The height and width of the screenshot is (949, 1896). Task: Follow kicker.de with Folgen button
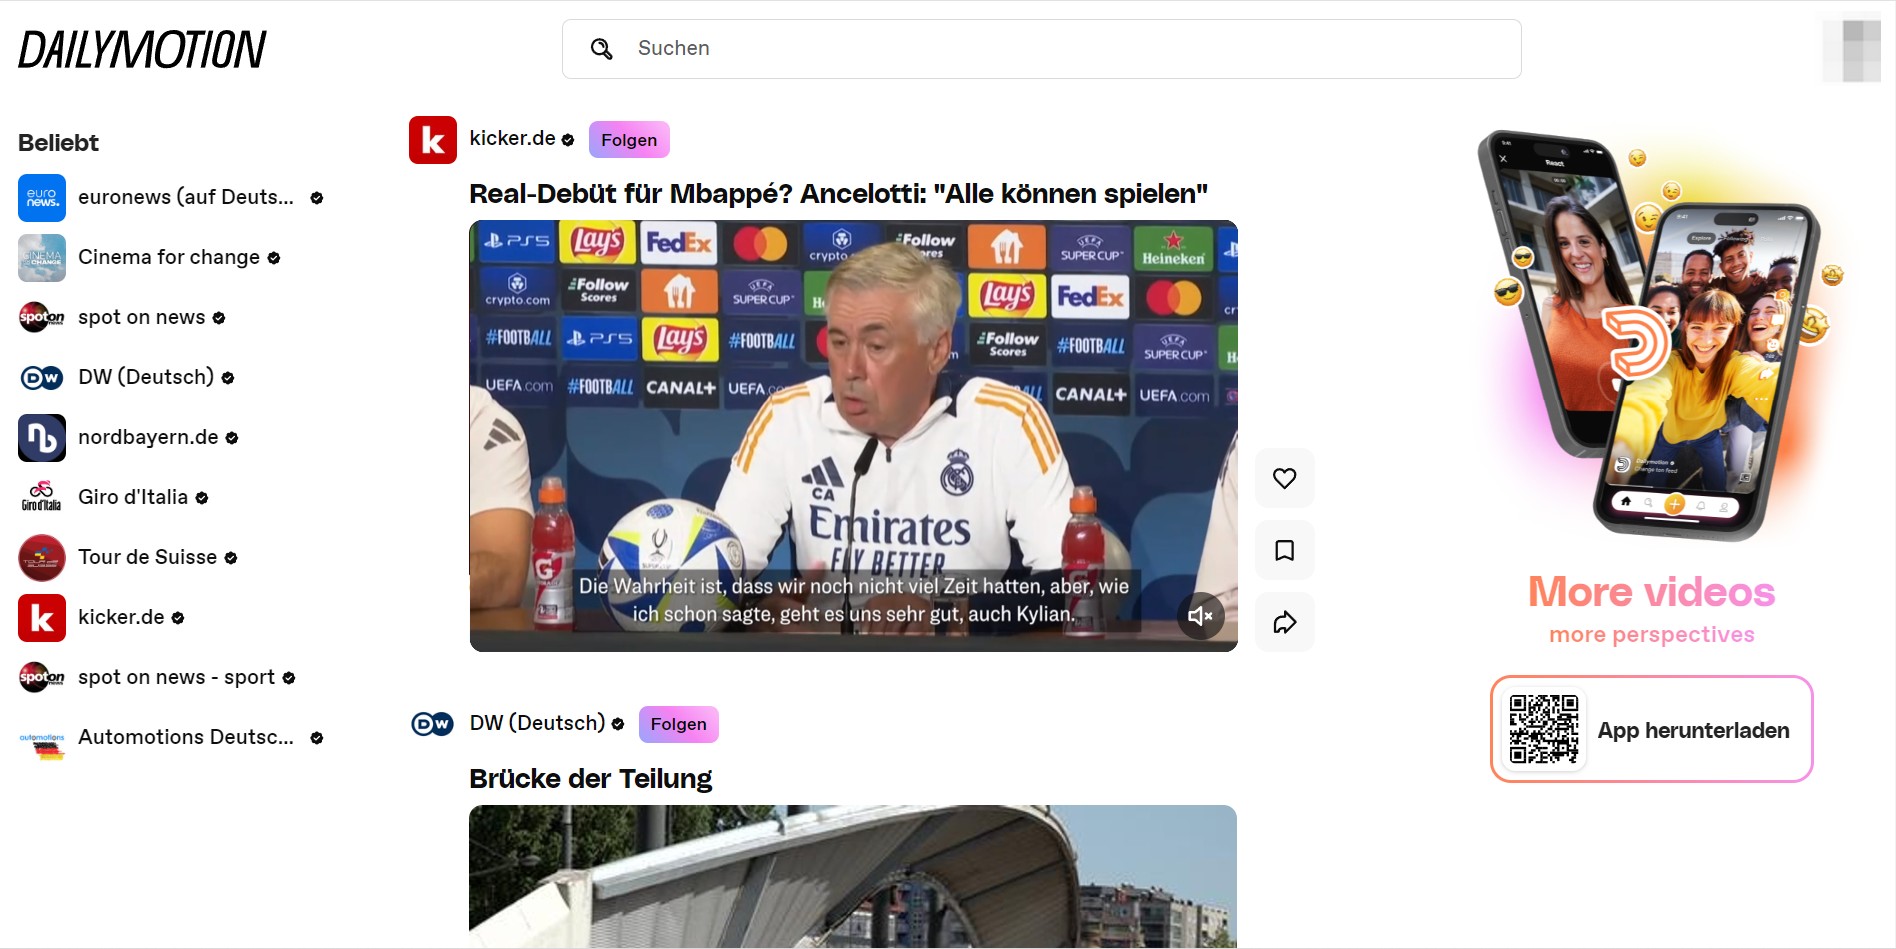(629, 140)
